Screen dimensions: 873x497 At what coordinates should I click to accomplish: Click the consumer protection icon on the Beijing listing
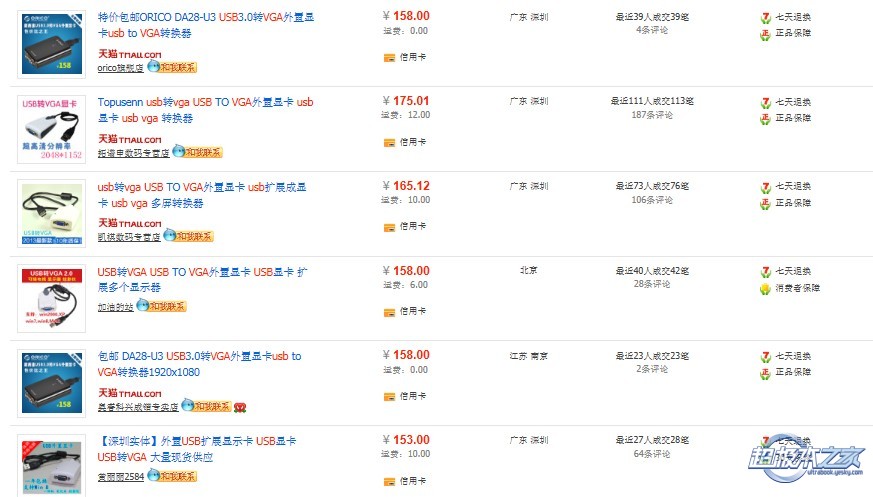click(766, 288)
